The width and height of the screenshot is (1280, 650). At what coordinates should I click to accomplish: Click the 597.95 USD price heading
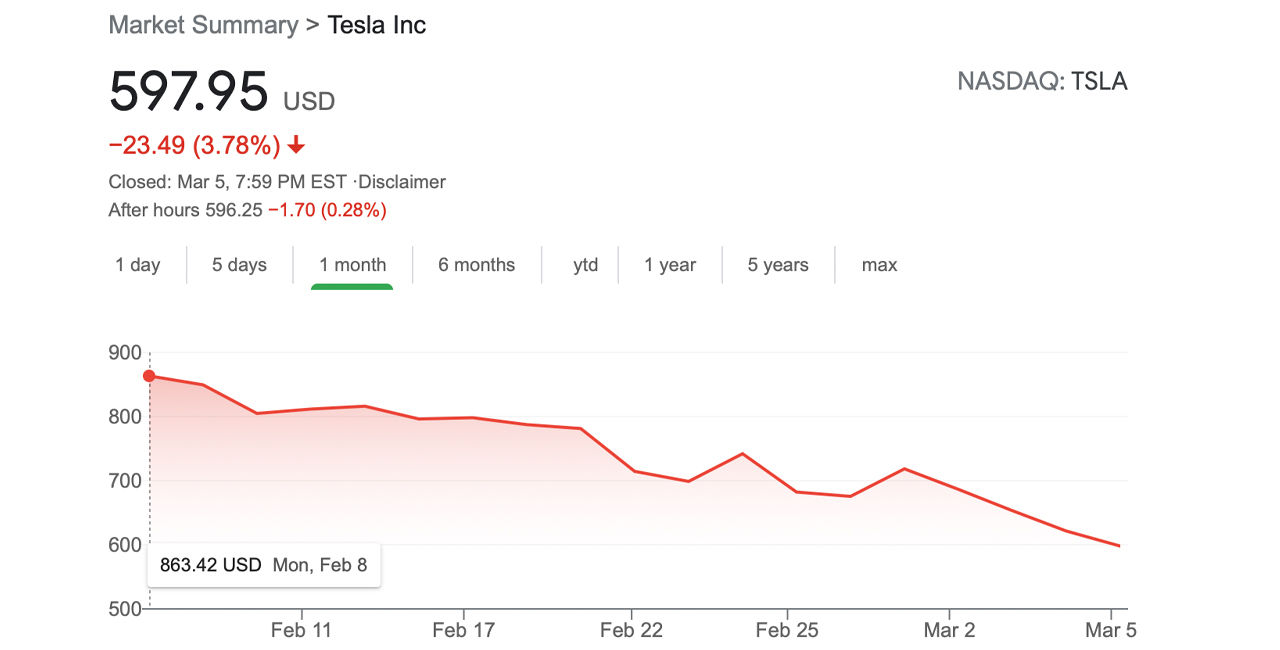(221, 93)
